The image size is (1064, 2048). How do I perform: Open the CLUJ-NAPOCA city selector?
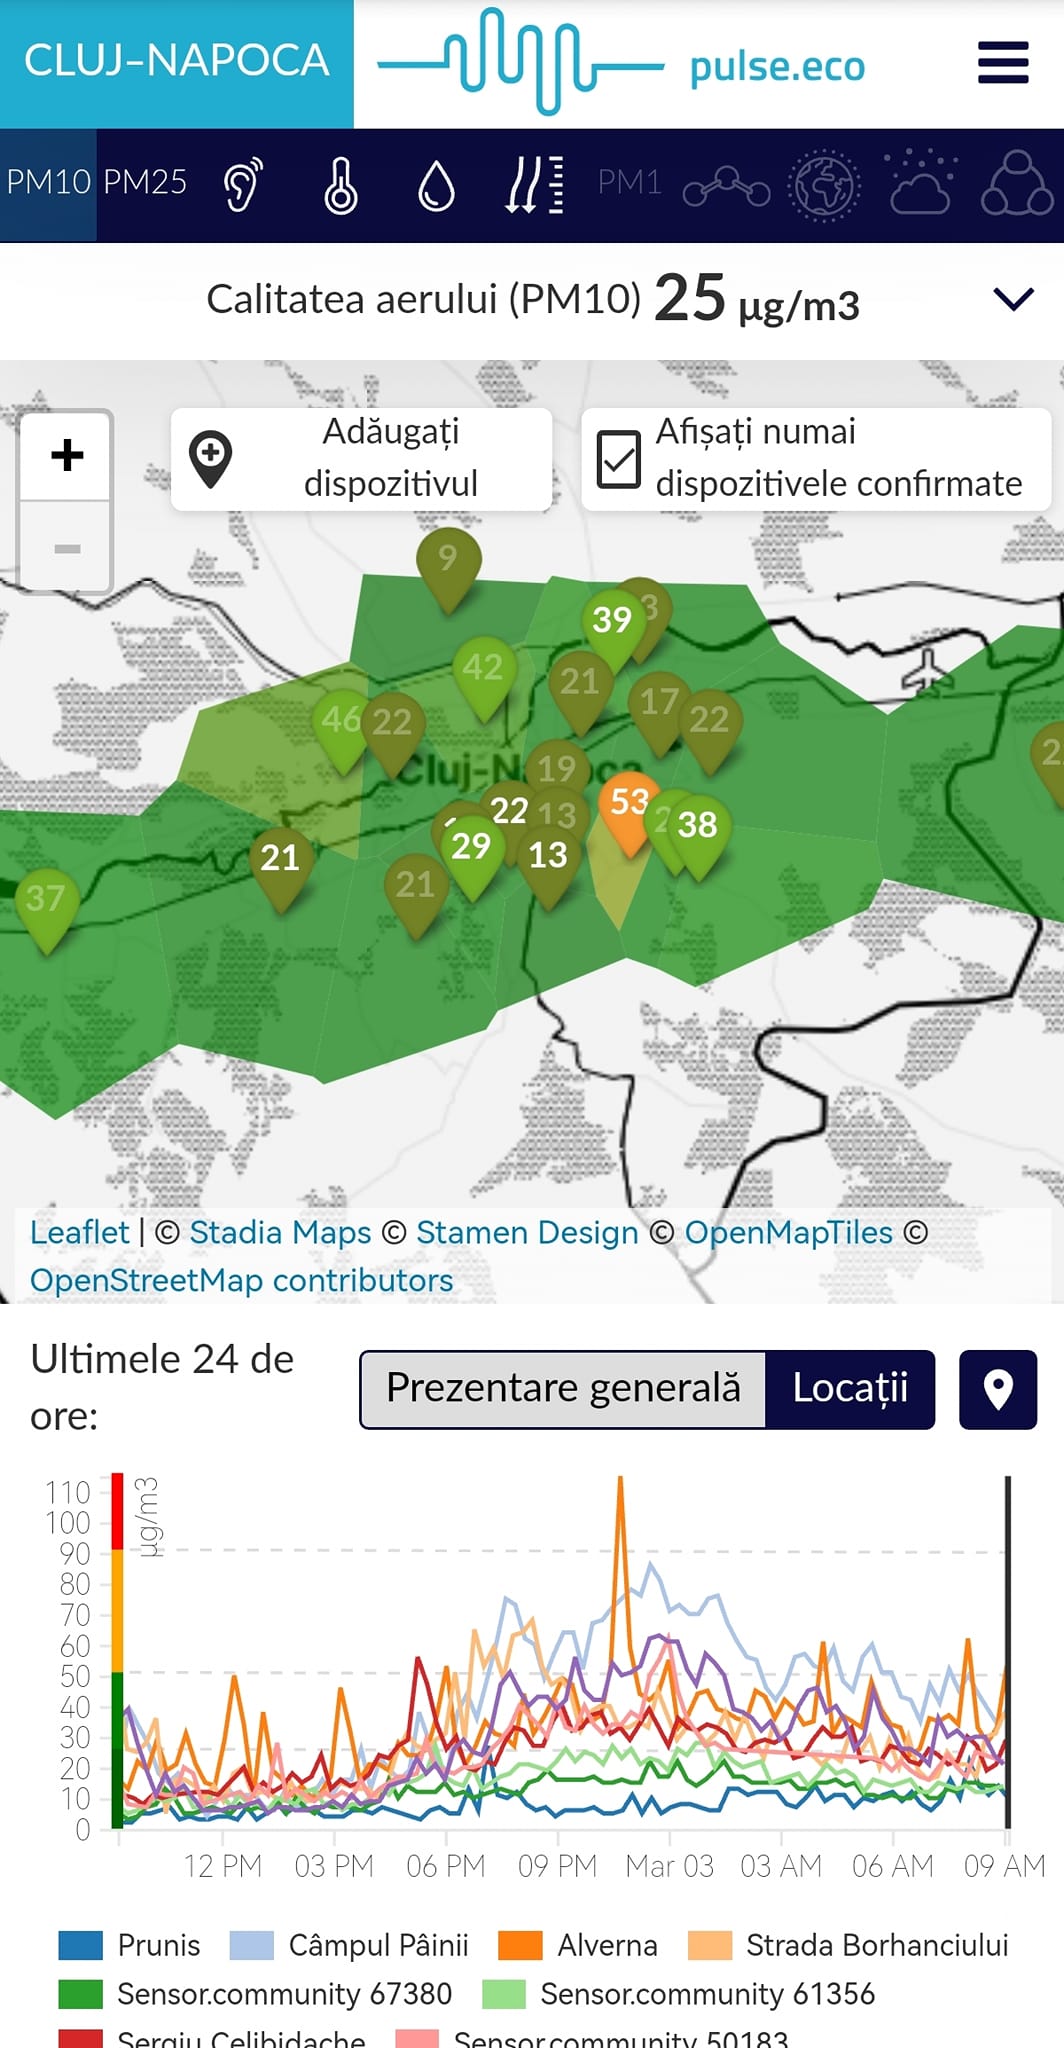[176, 63]
